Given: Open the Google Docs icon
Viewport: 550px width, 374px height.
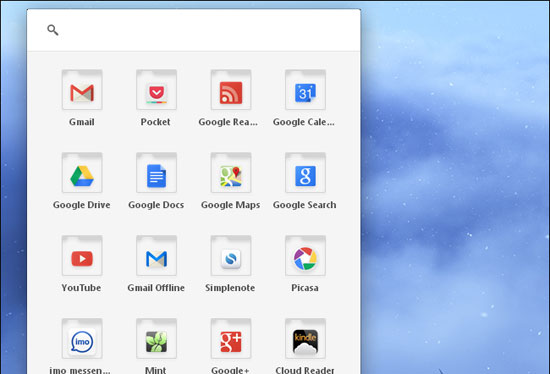Looking at the screenshot, I should (x=156, y=173).
